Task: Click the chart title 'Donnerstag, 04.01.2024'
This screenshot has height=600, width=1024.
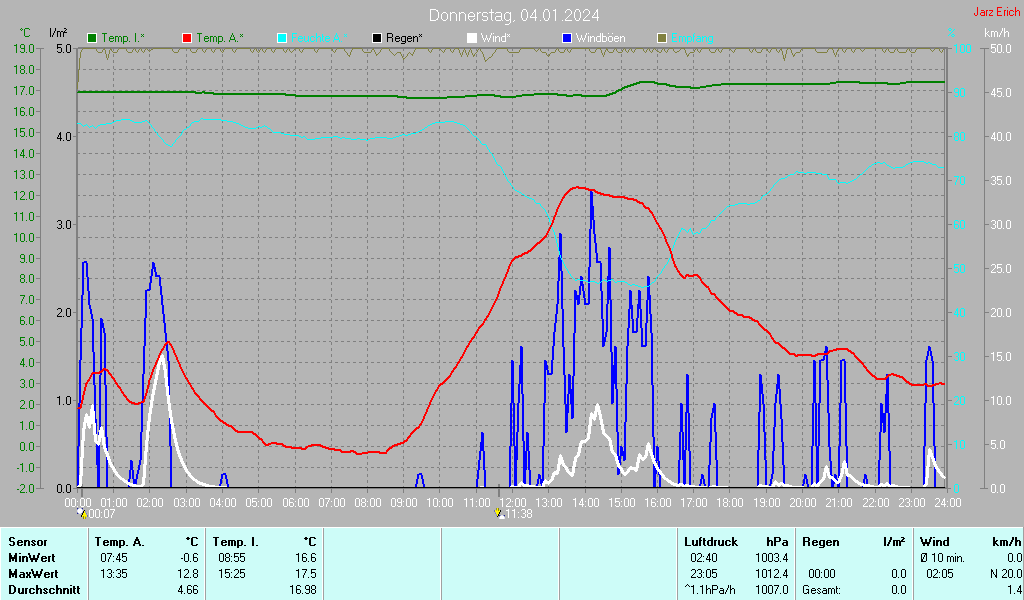Action: [x=514, y=15]
